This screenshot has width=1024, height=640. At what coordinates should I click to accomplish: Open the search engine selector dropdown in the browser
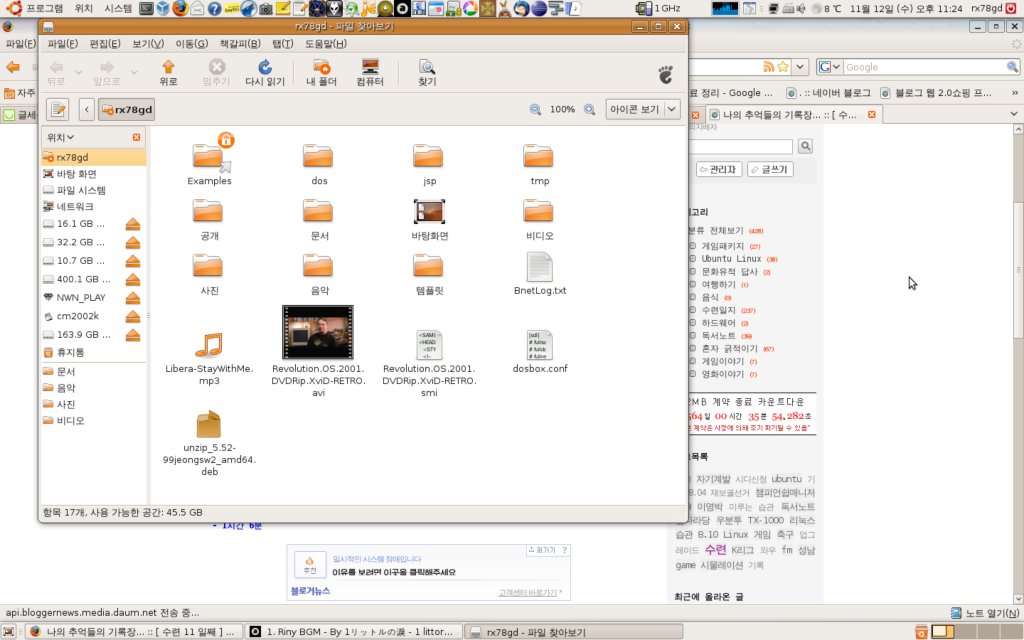coord(829,67)
